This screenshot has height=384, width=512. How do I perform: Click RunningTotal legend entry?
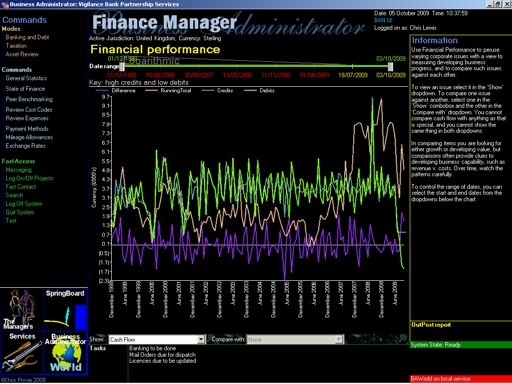(168, 91)
